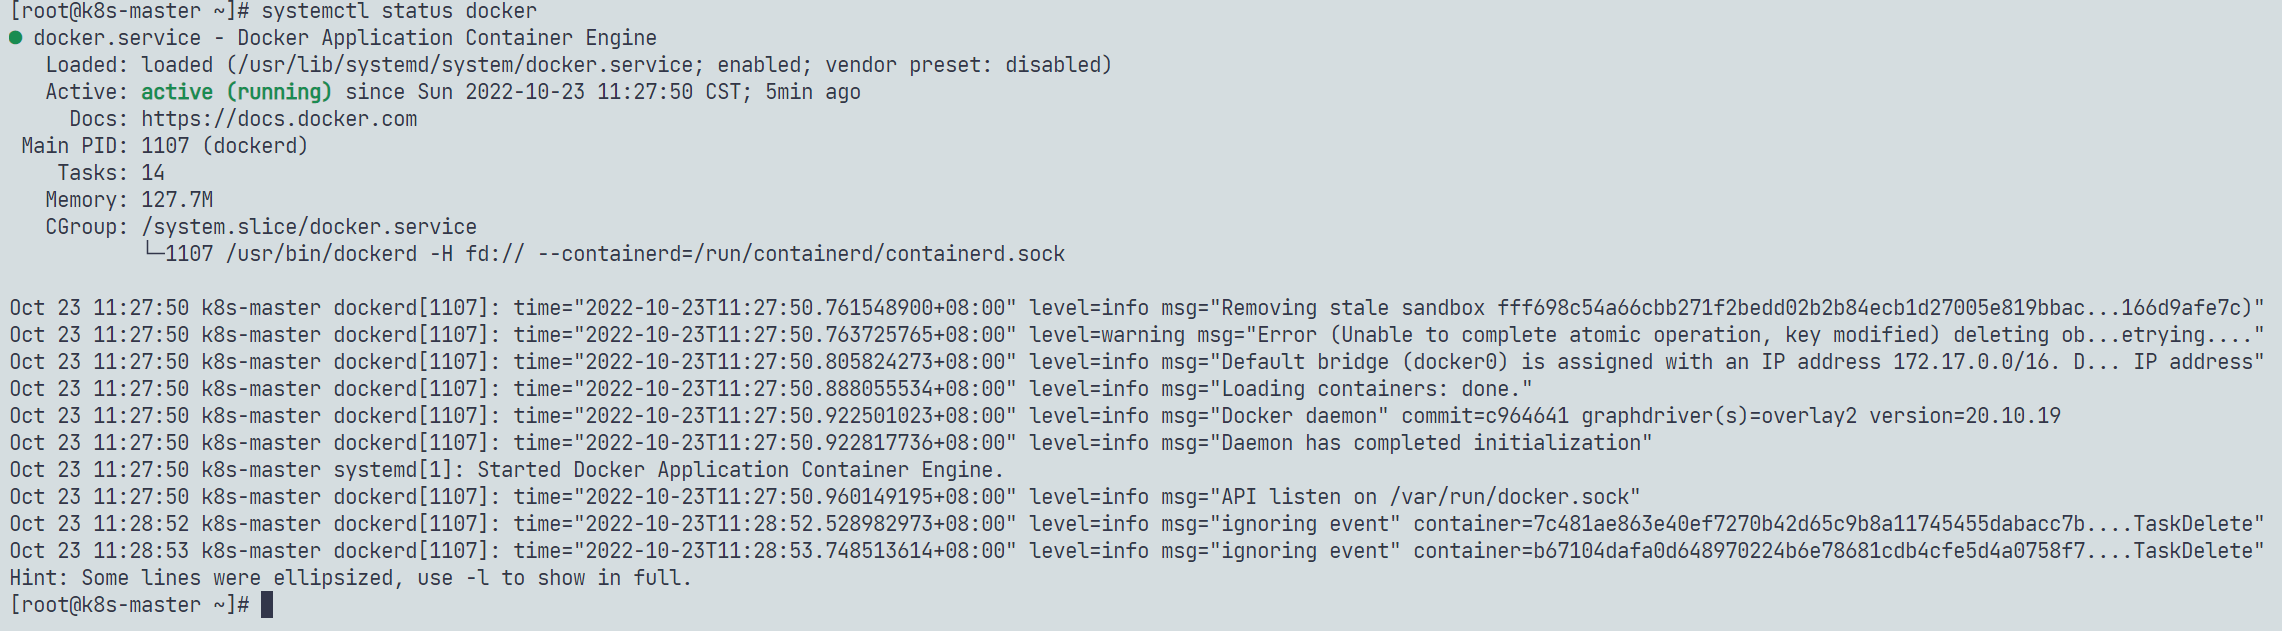The image size is (2282, 631).
Task: Click the CGroup path /system.slice/docker.service
Action: point(309,227)
